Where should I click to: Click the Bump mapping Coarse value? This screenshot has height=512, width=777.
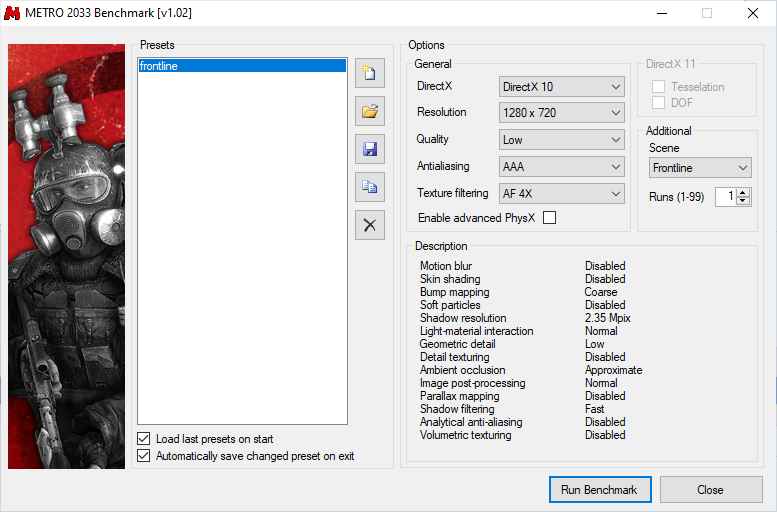[601, 292]
